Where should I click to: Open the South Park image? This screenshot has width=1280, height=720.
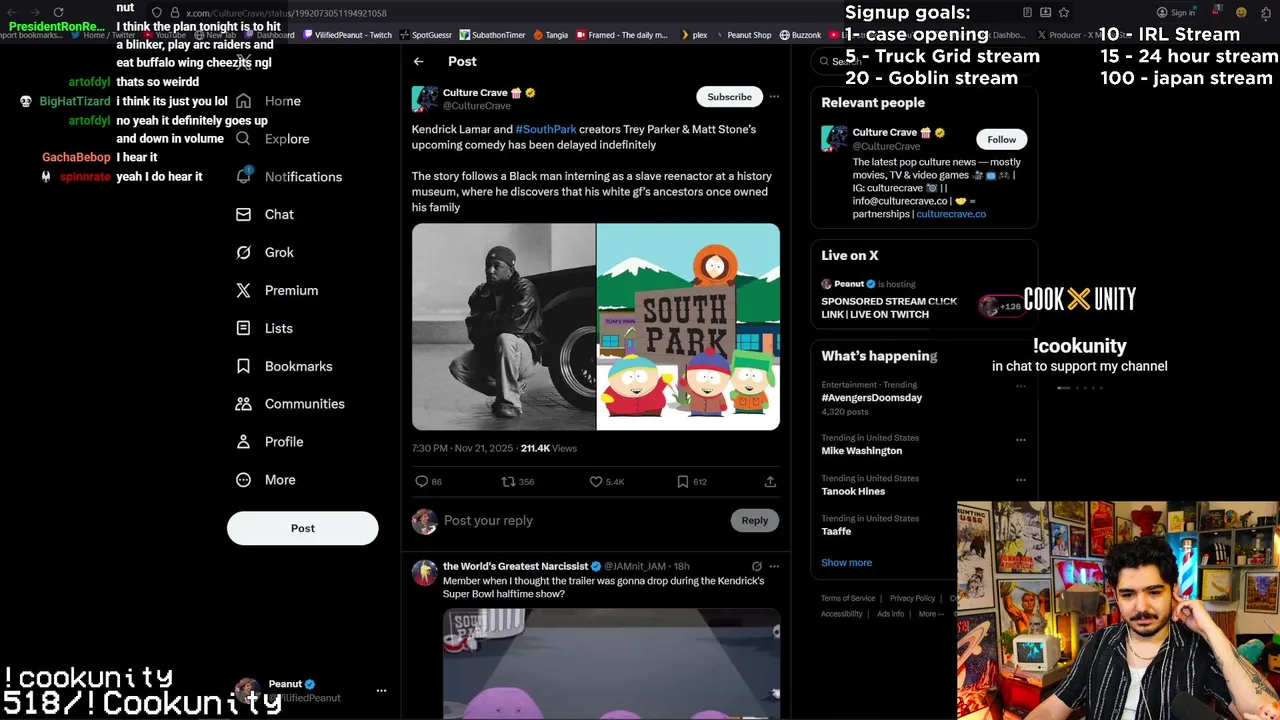tap(688, 327)
